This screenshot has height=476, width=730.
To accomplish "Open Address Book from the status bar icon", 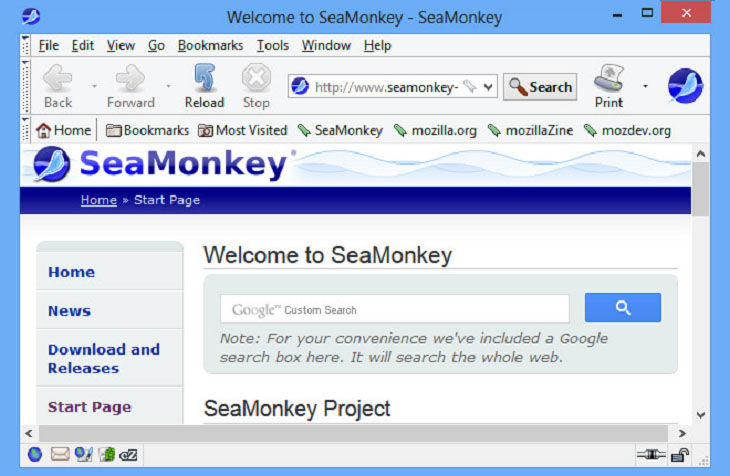I will (x=107, y=454).
